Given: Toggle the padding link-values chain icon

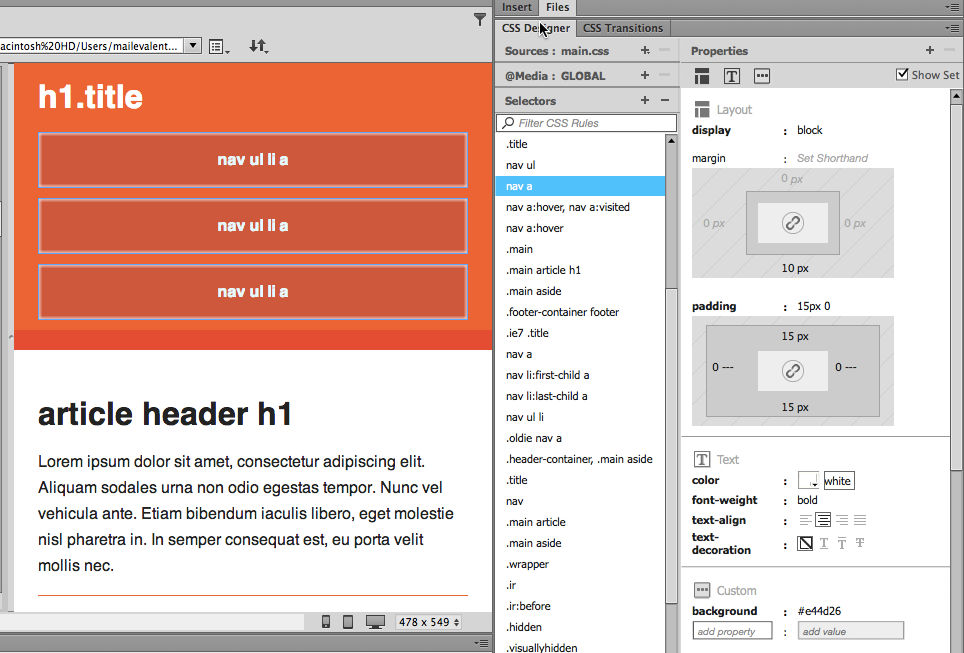Looking at the screenshot, I should (x=792, y=371).
